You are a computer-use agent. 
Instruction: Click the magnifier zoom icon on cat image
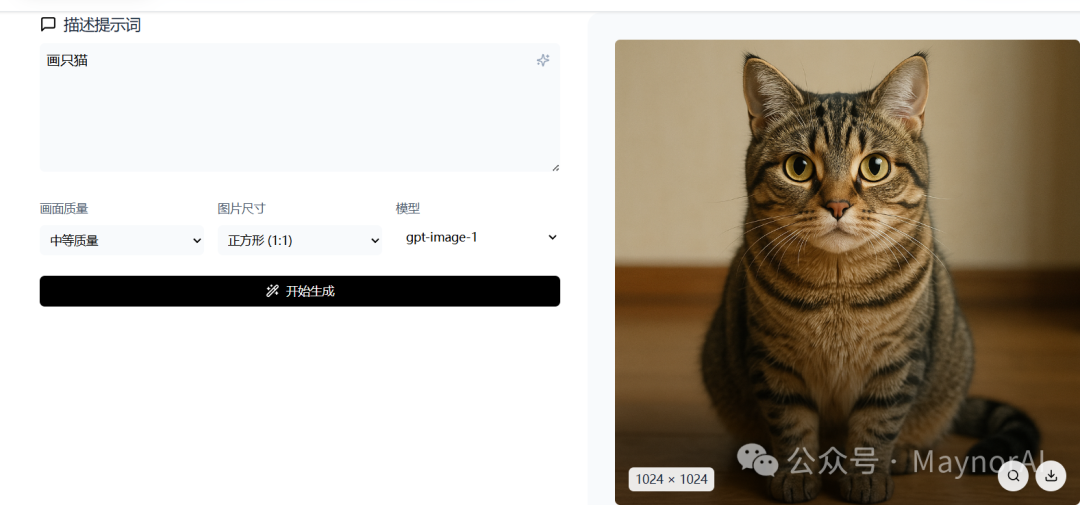pyautogui.click(x=1013, y=475)
